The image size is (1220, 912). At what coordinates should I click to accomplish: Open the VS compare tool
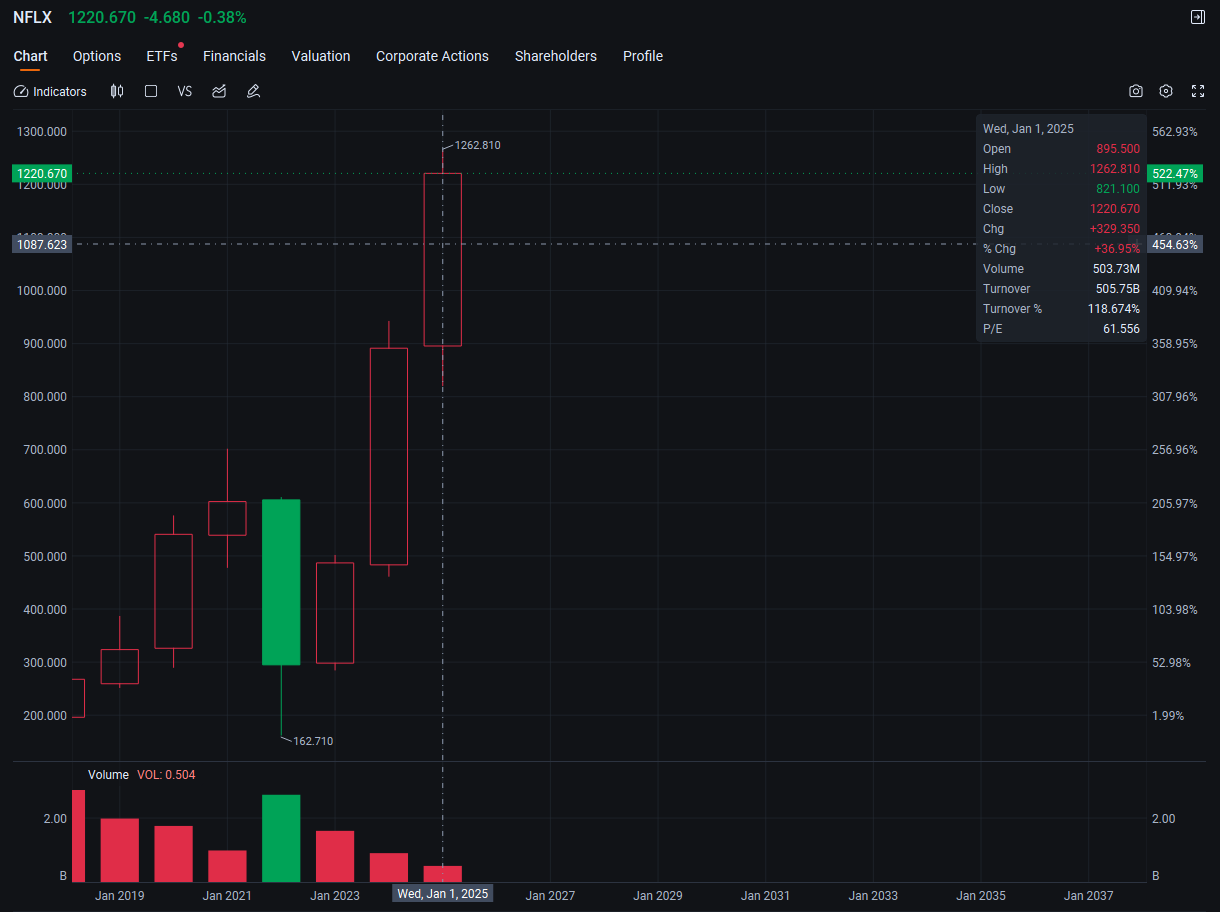(x=185, y=91)
